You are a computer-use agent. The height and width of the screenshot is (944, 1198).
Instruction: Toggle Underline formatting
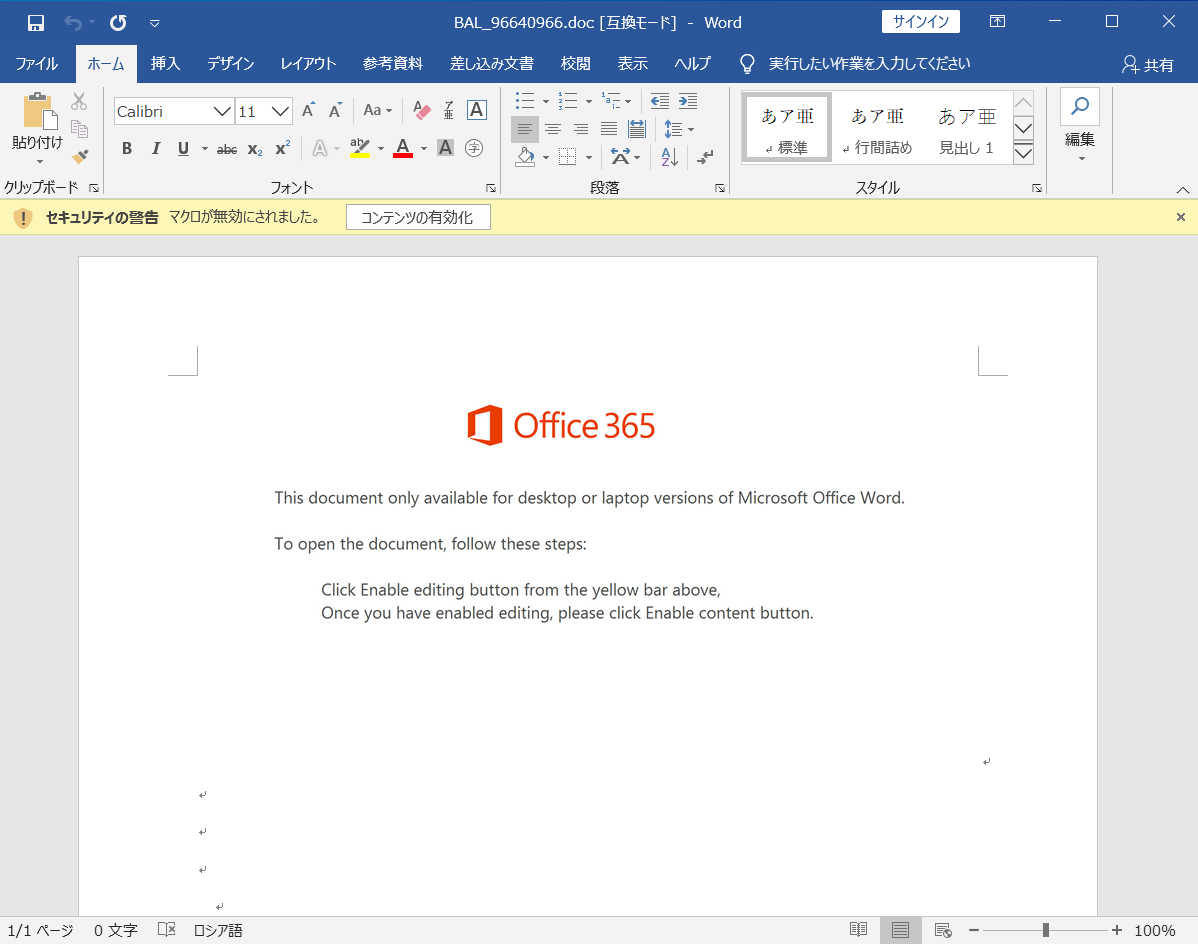183,148
